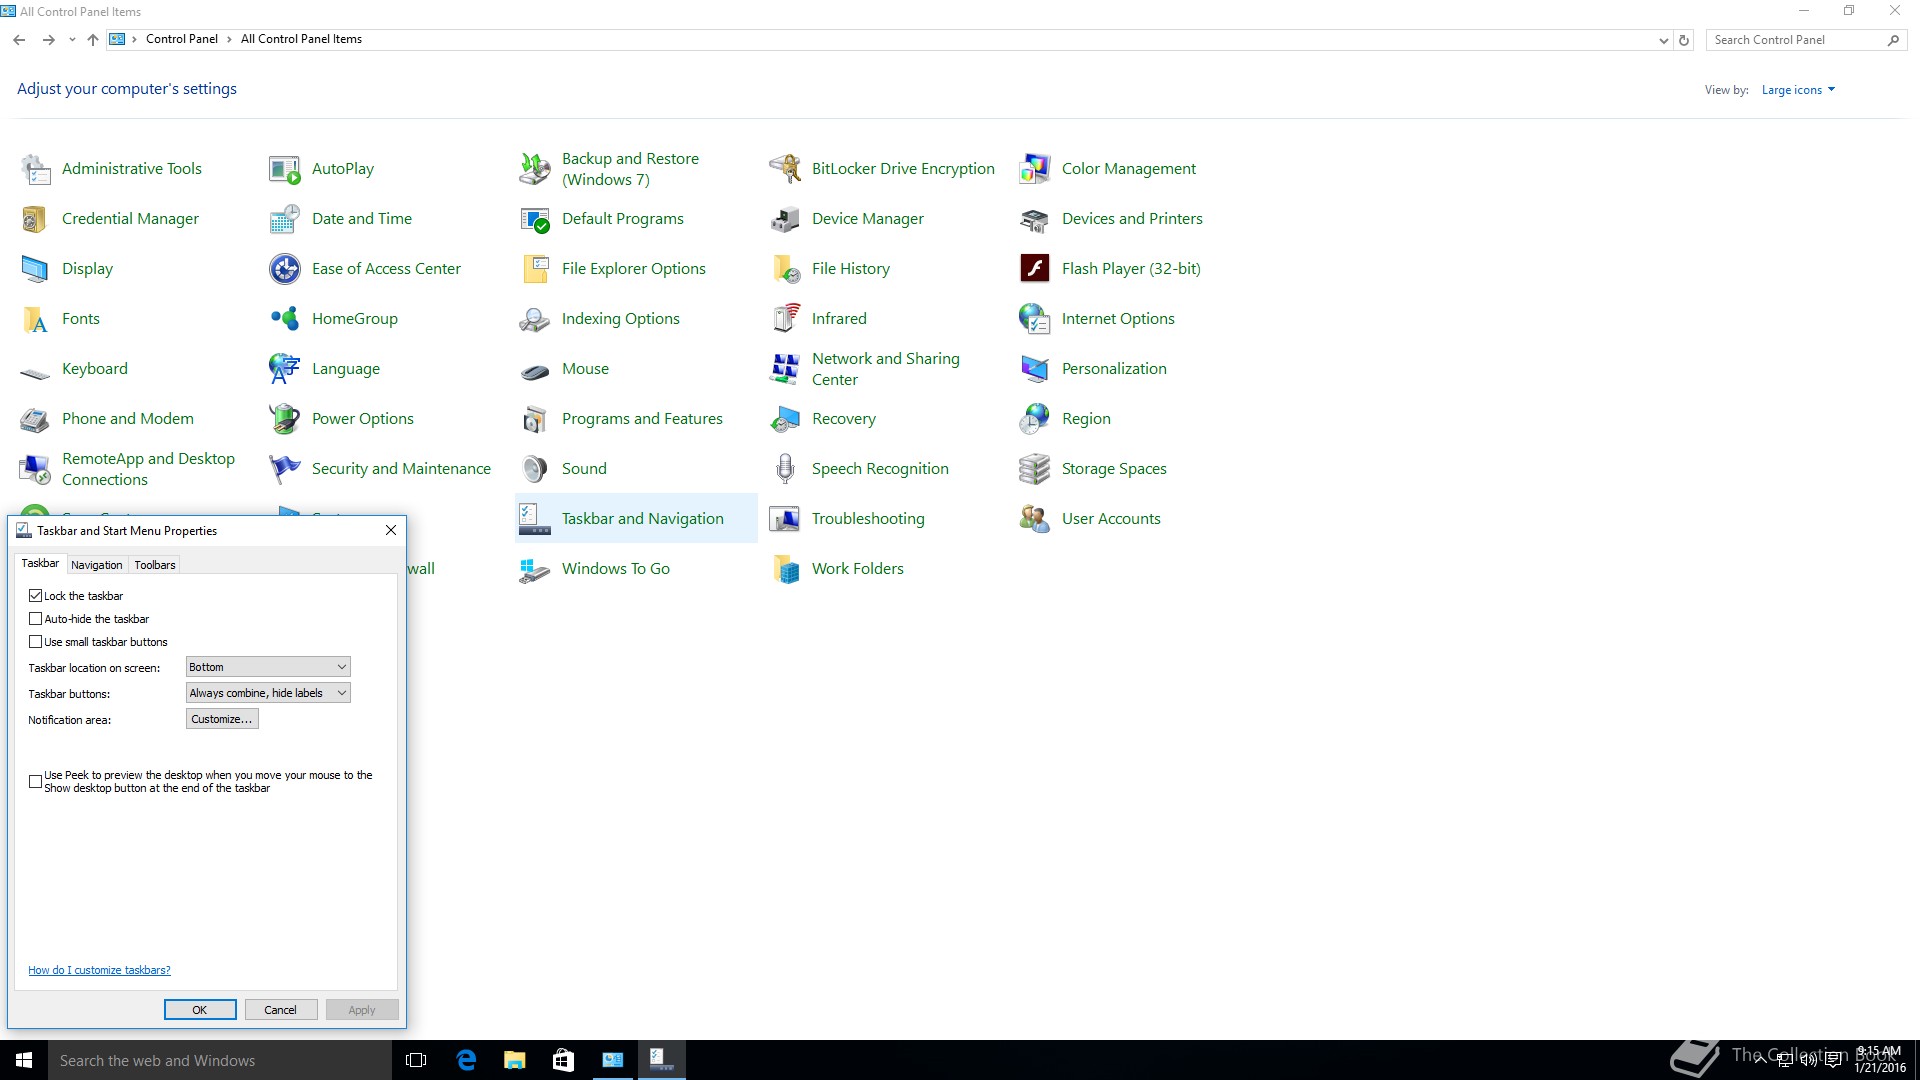Viewport: 1920px width, 1080px height.
Task: Open the Speech Recognition icon
Action: click(x=785, y=469)
